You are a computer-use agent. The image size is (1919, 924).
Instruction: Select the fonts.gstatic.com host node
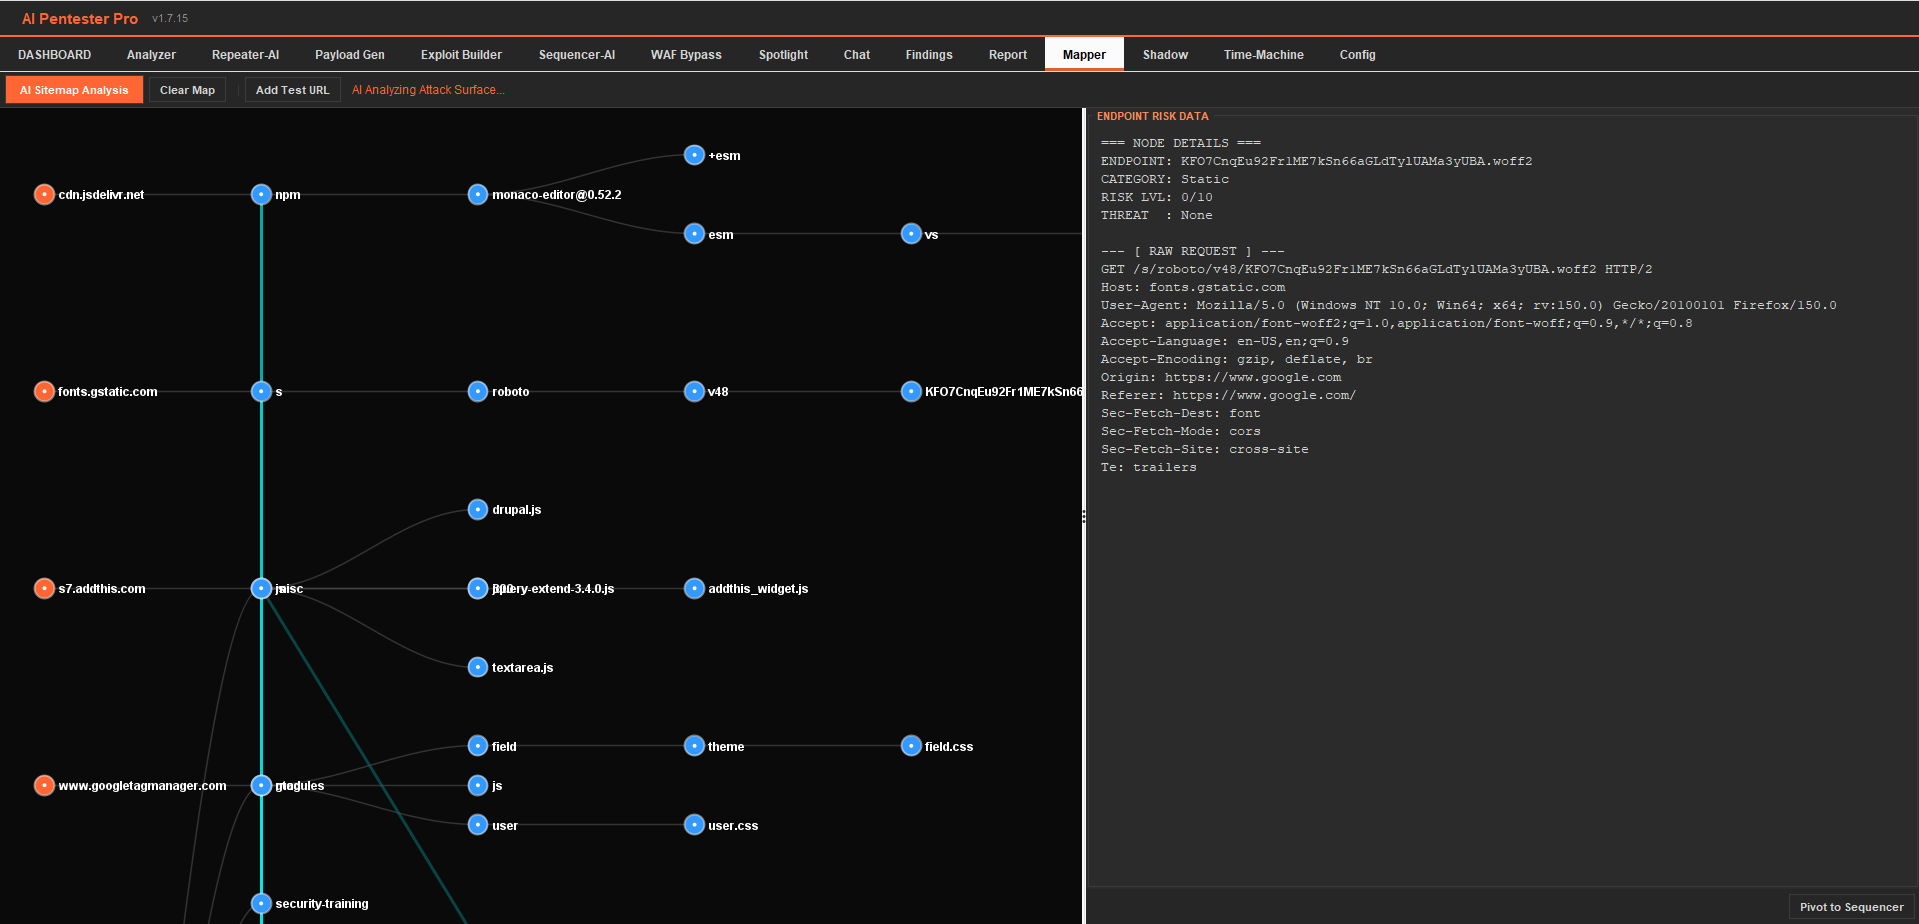pyautogui.click(x=44, y=391)
